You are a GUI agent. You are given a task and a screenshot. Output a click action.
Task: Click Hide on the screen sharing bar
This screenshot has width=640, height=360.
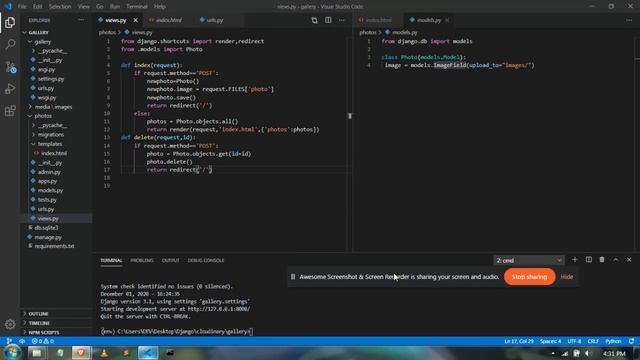567,277
